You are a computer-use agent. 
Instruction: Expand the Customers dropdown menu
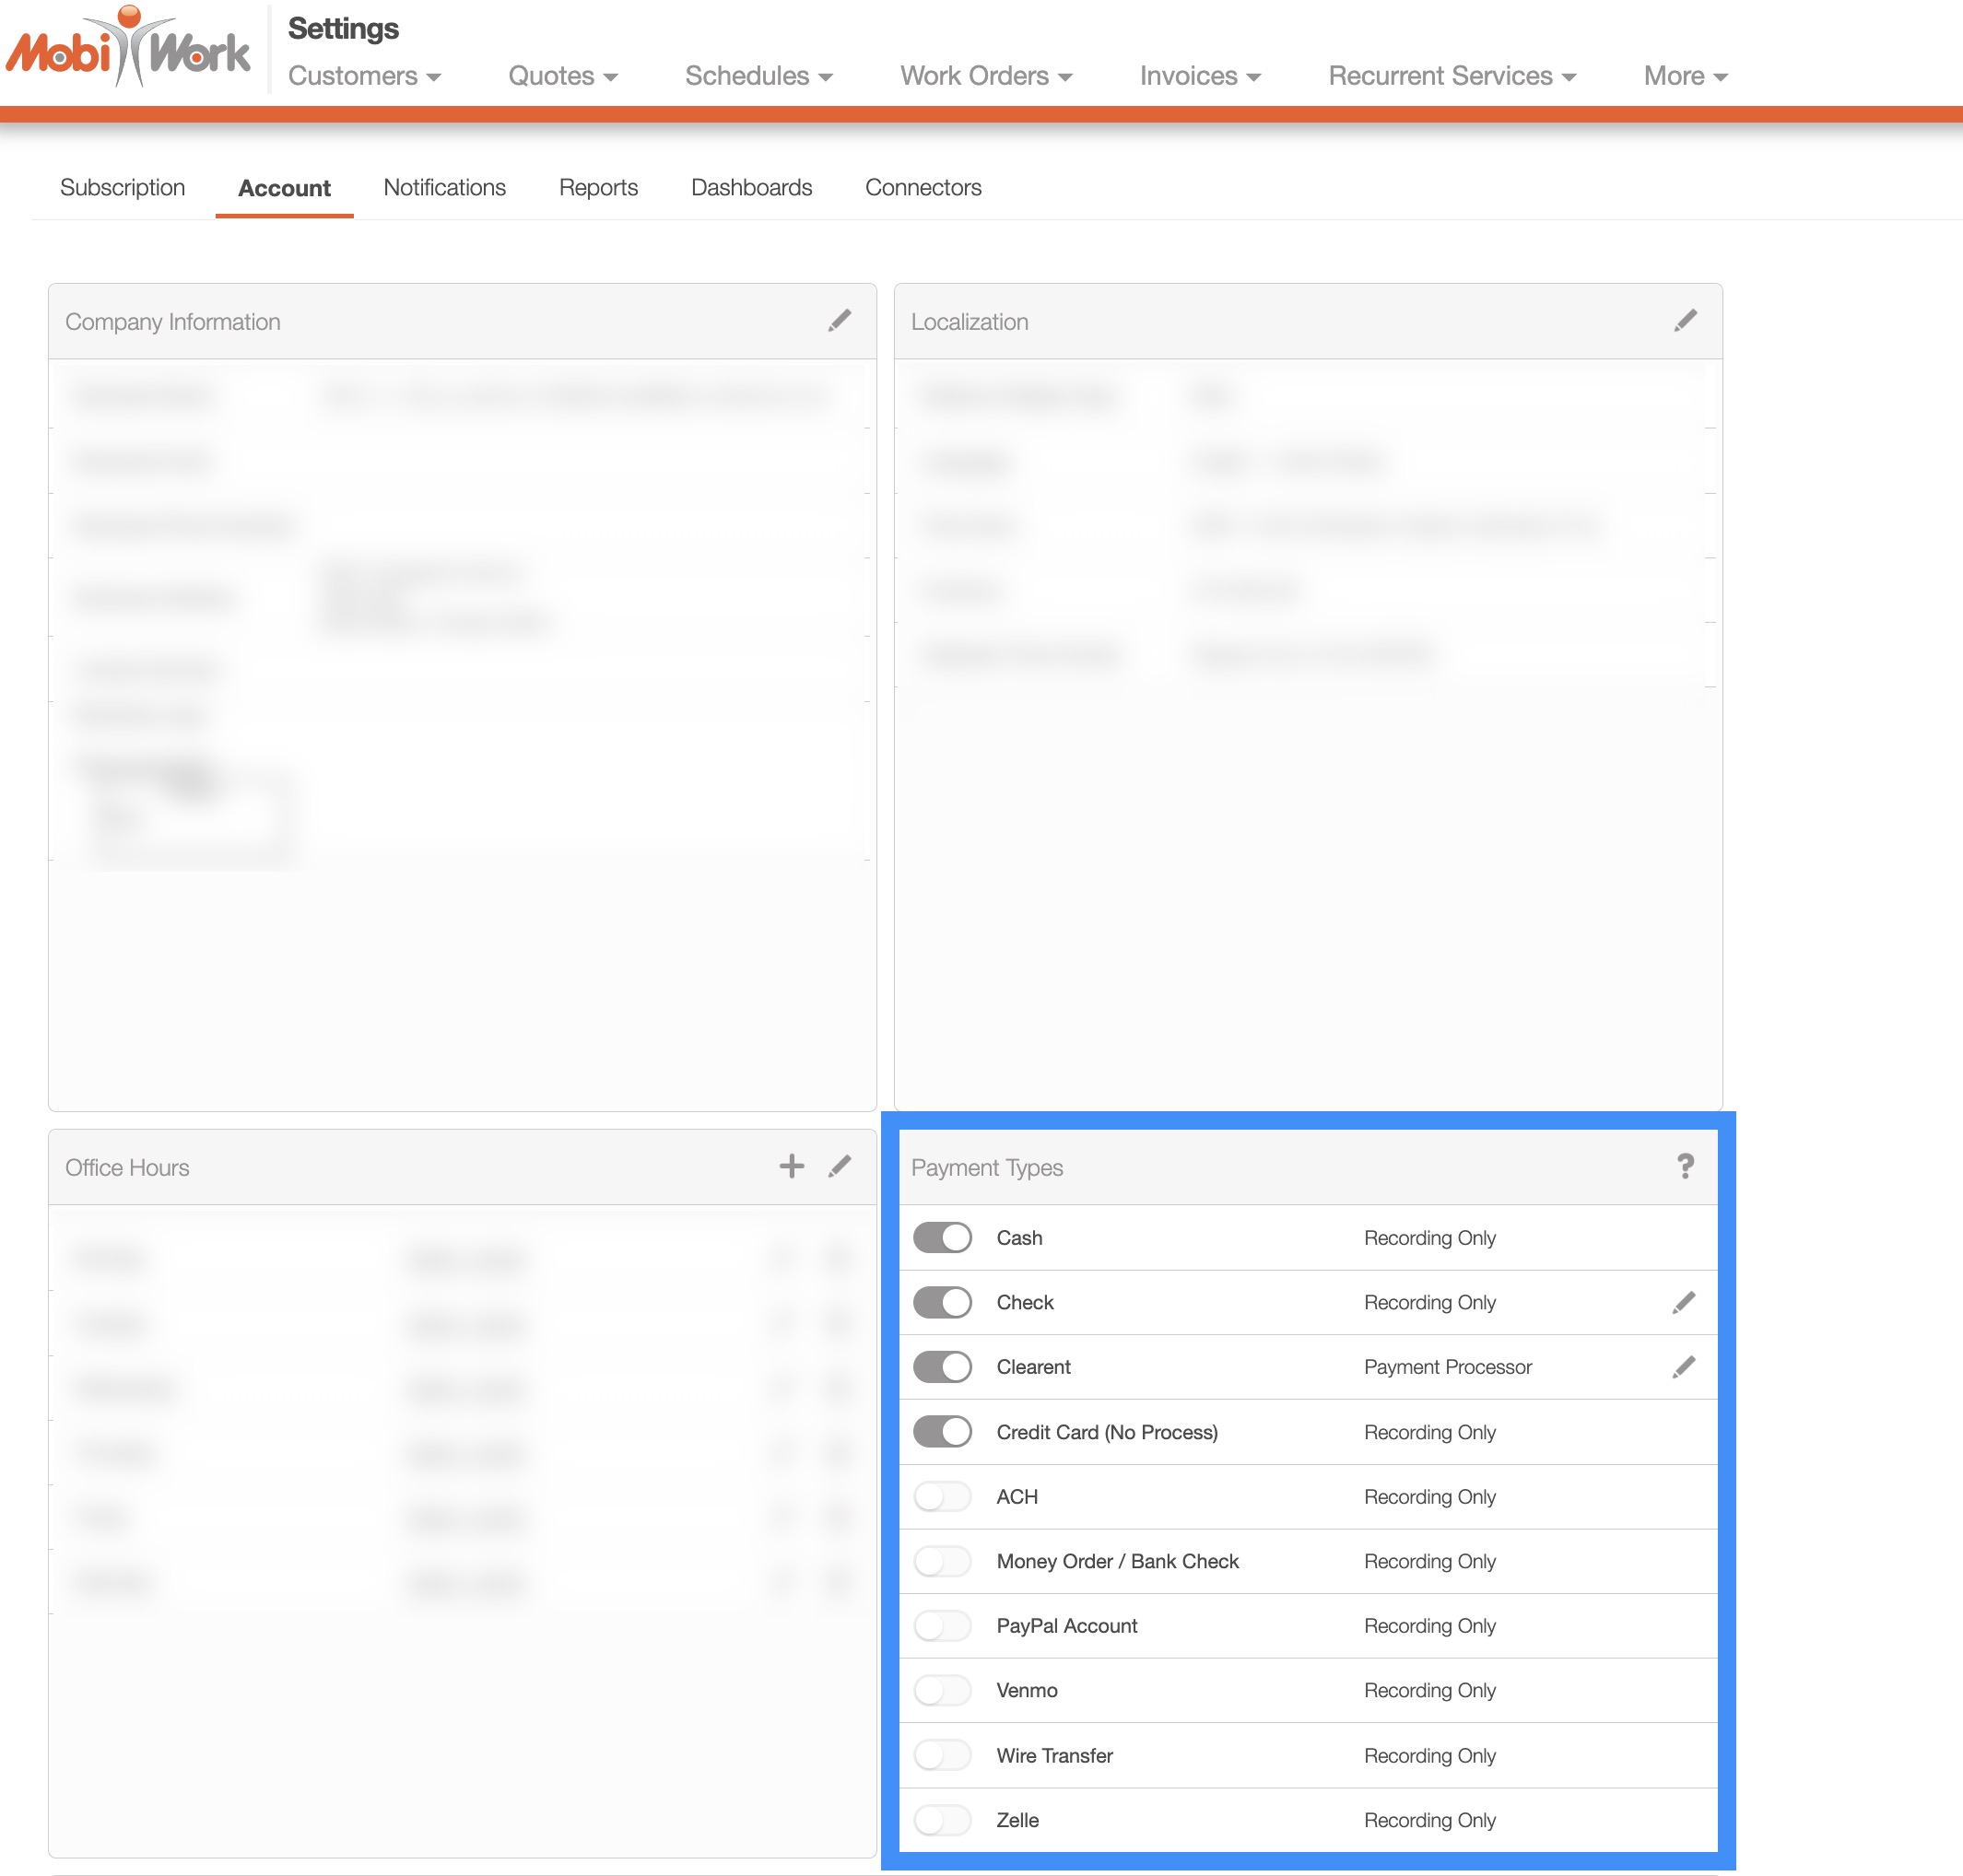click(x=364, y=76)
